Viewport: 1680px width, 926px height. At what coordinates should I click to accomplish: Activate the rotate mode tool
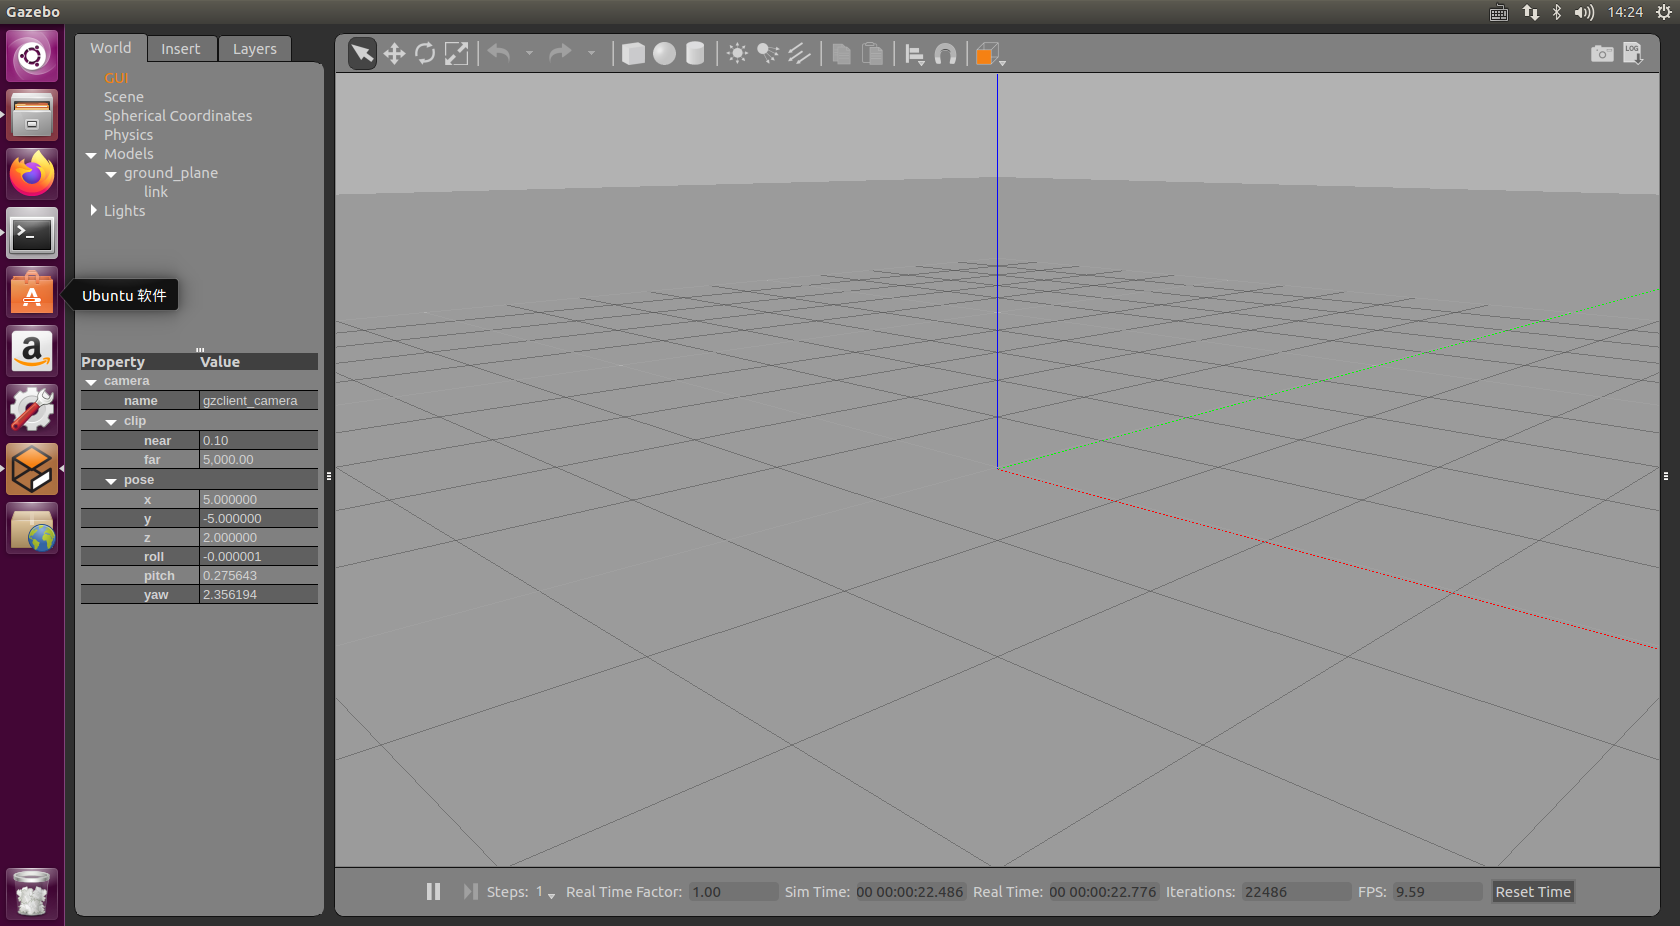(x=425, y=53)
